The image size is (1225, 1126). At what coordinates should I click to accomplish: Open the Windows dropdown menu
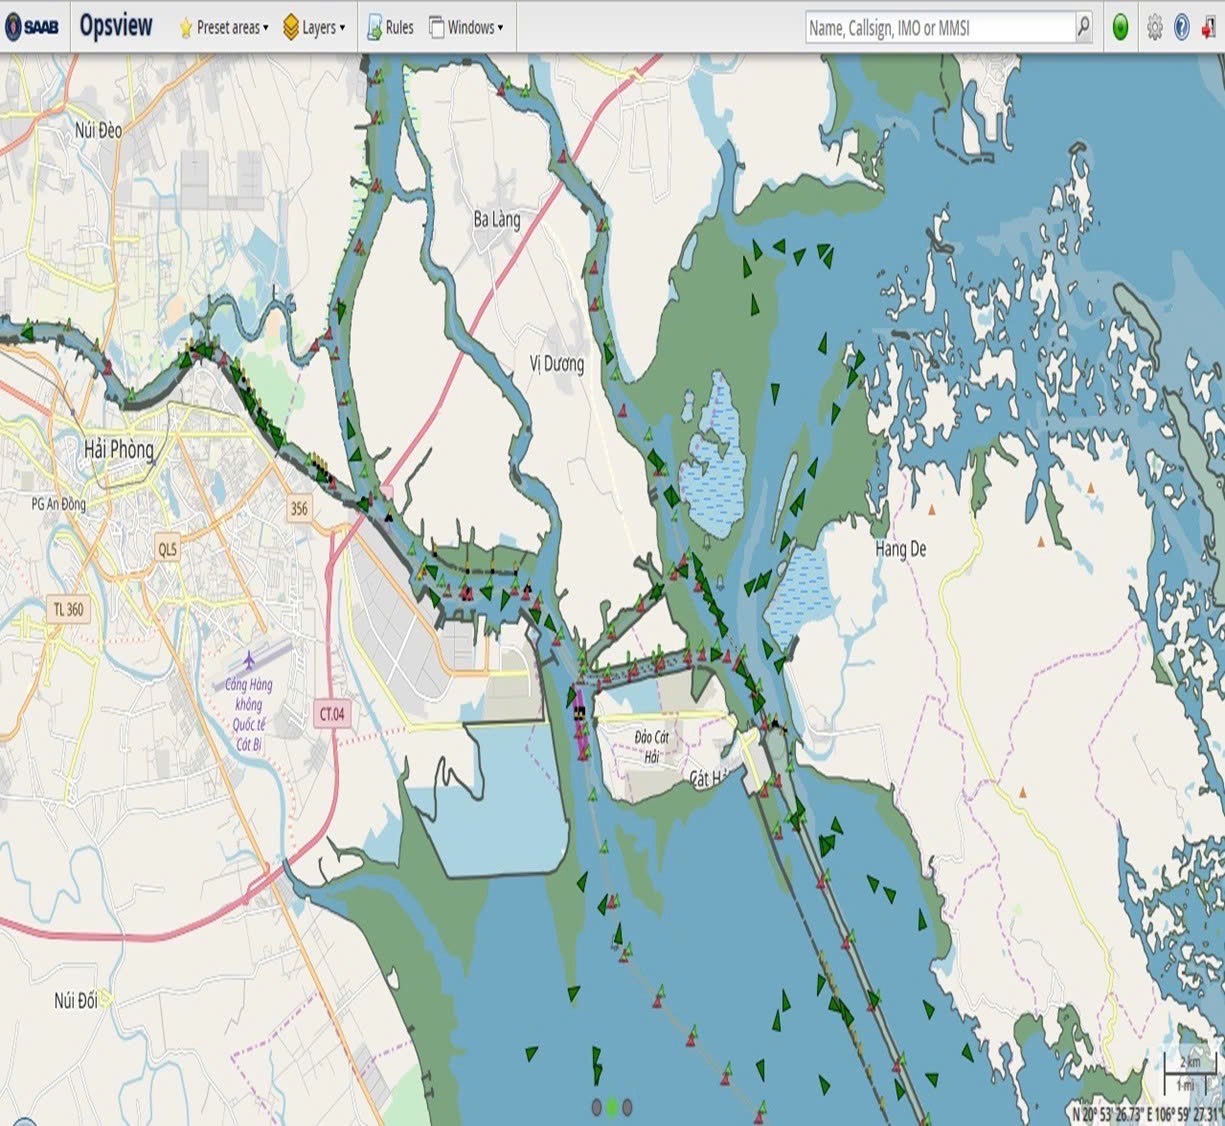[x=466, y=28]
